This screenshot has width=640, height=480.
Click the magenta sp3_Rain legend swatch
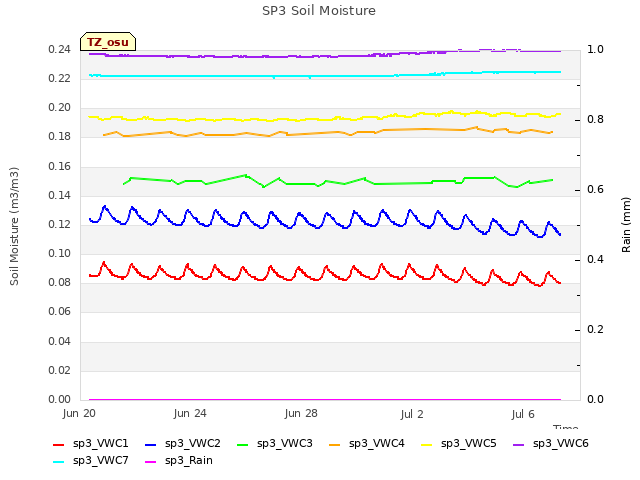[x=151, y=462]
